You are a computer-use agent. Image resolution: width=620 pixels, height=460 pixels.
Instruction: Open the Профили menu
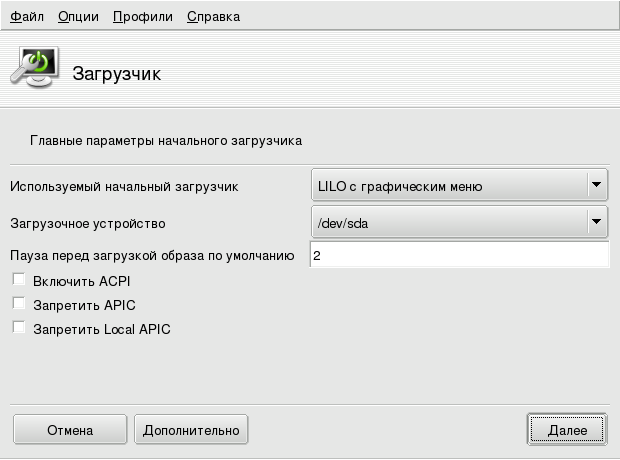pos(142,17)
